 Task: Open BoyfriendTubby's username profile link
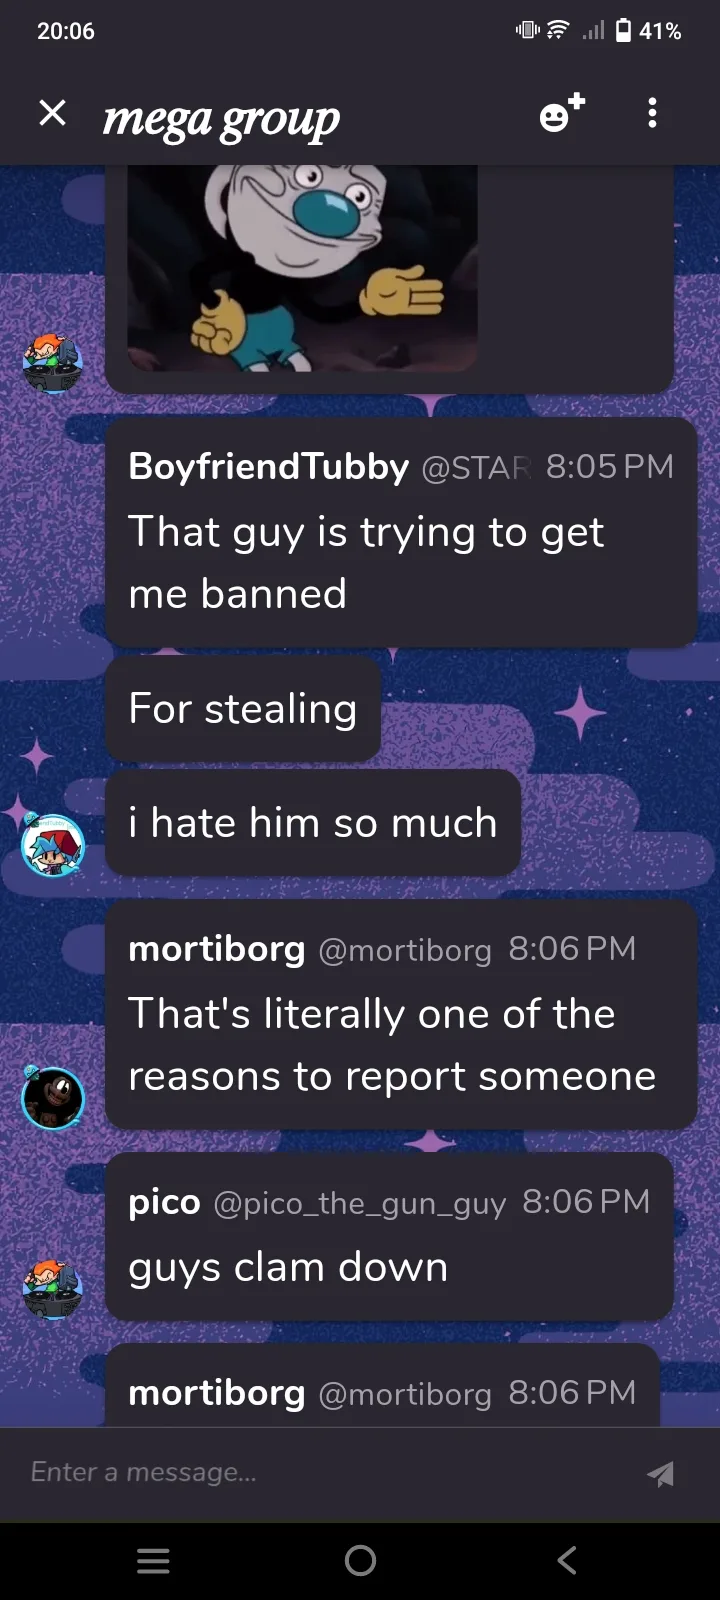pos(268,467)
